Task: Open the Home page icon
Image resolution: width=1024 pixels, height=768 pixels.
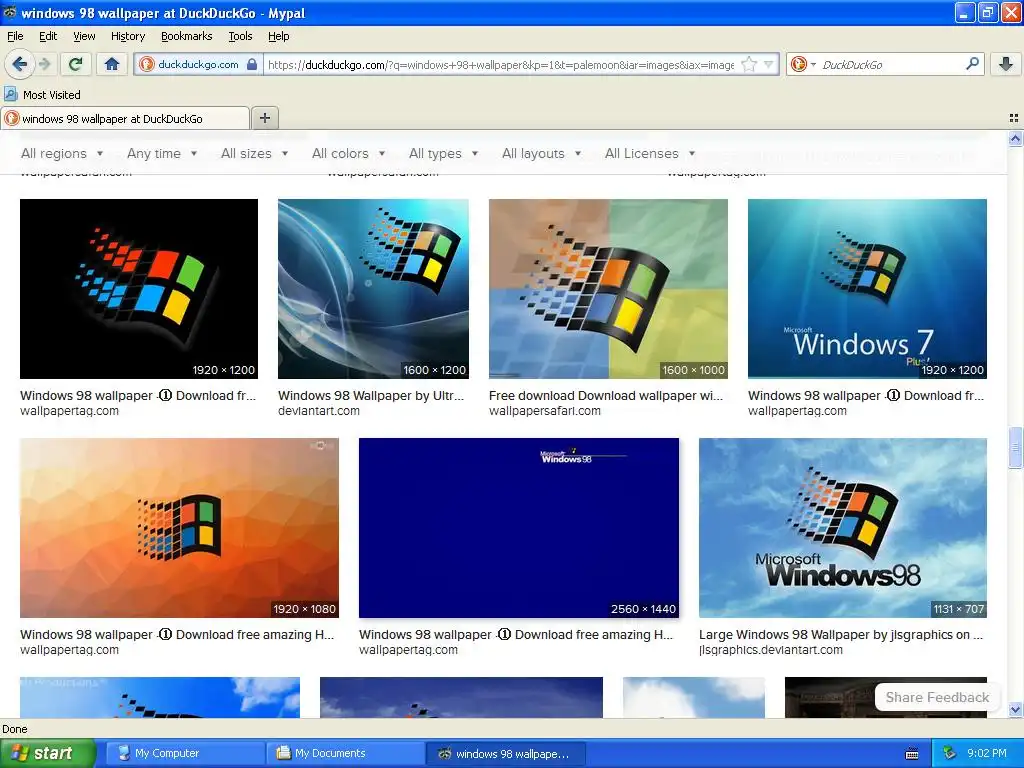Action: (112, 64)
